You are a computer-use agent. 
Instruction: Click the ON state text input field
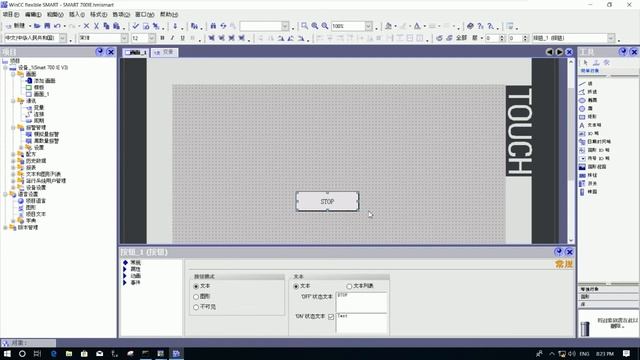[362, 324]
